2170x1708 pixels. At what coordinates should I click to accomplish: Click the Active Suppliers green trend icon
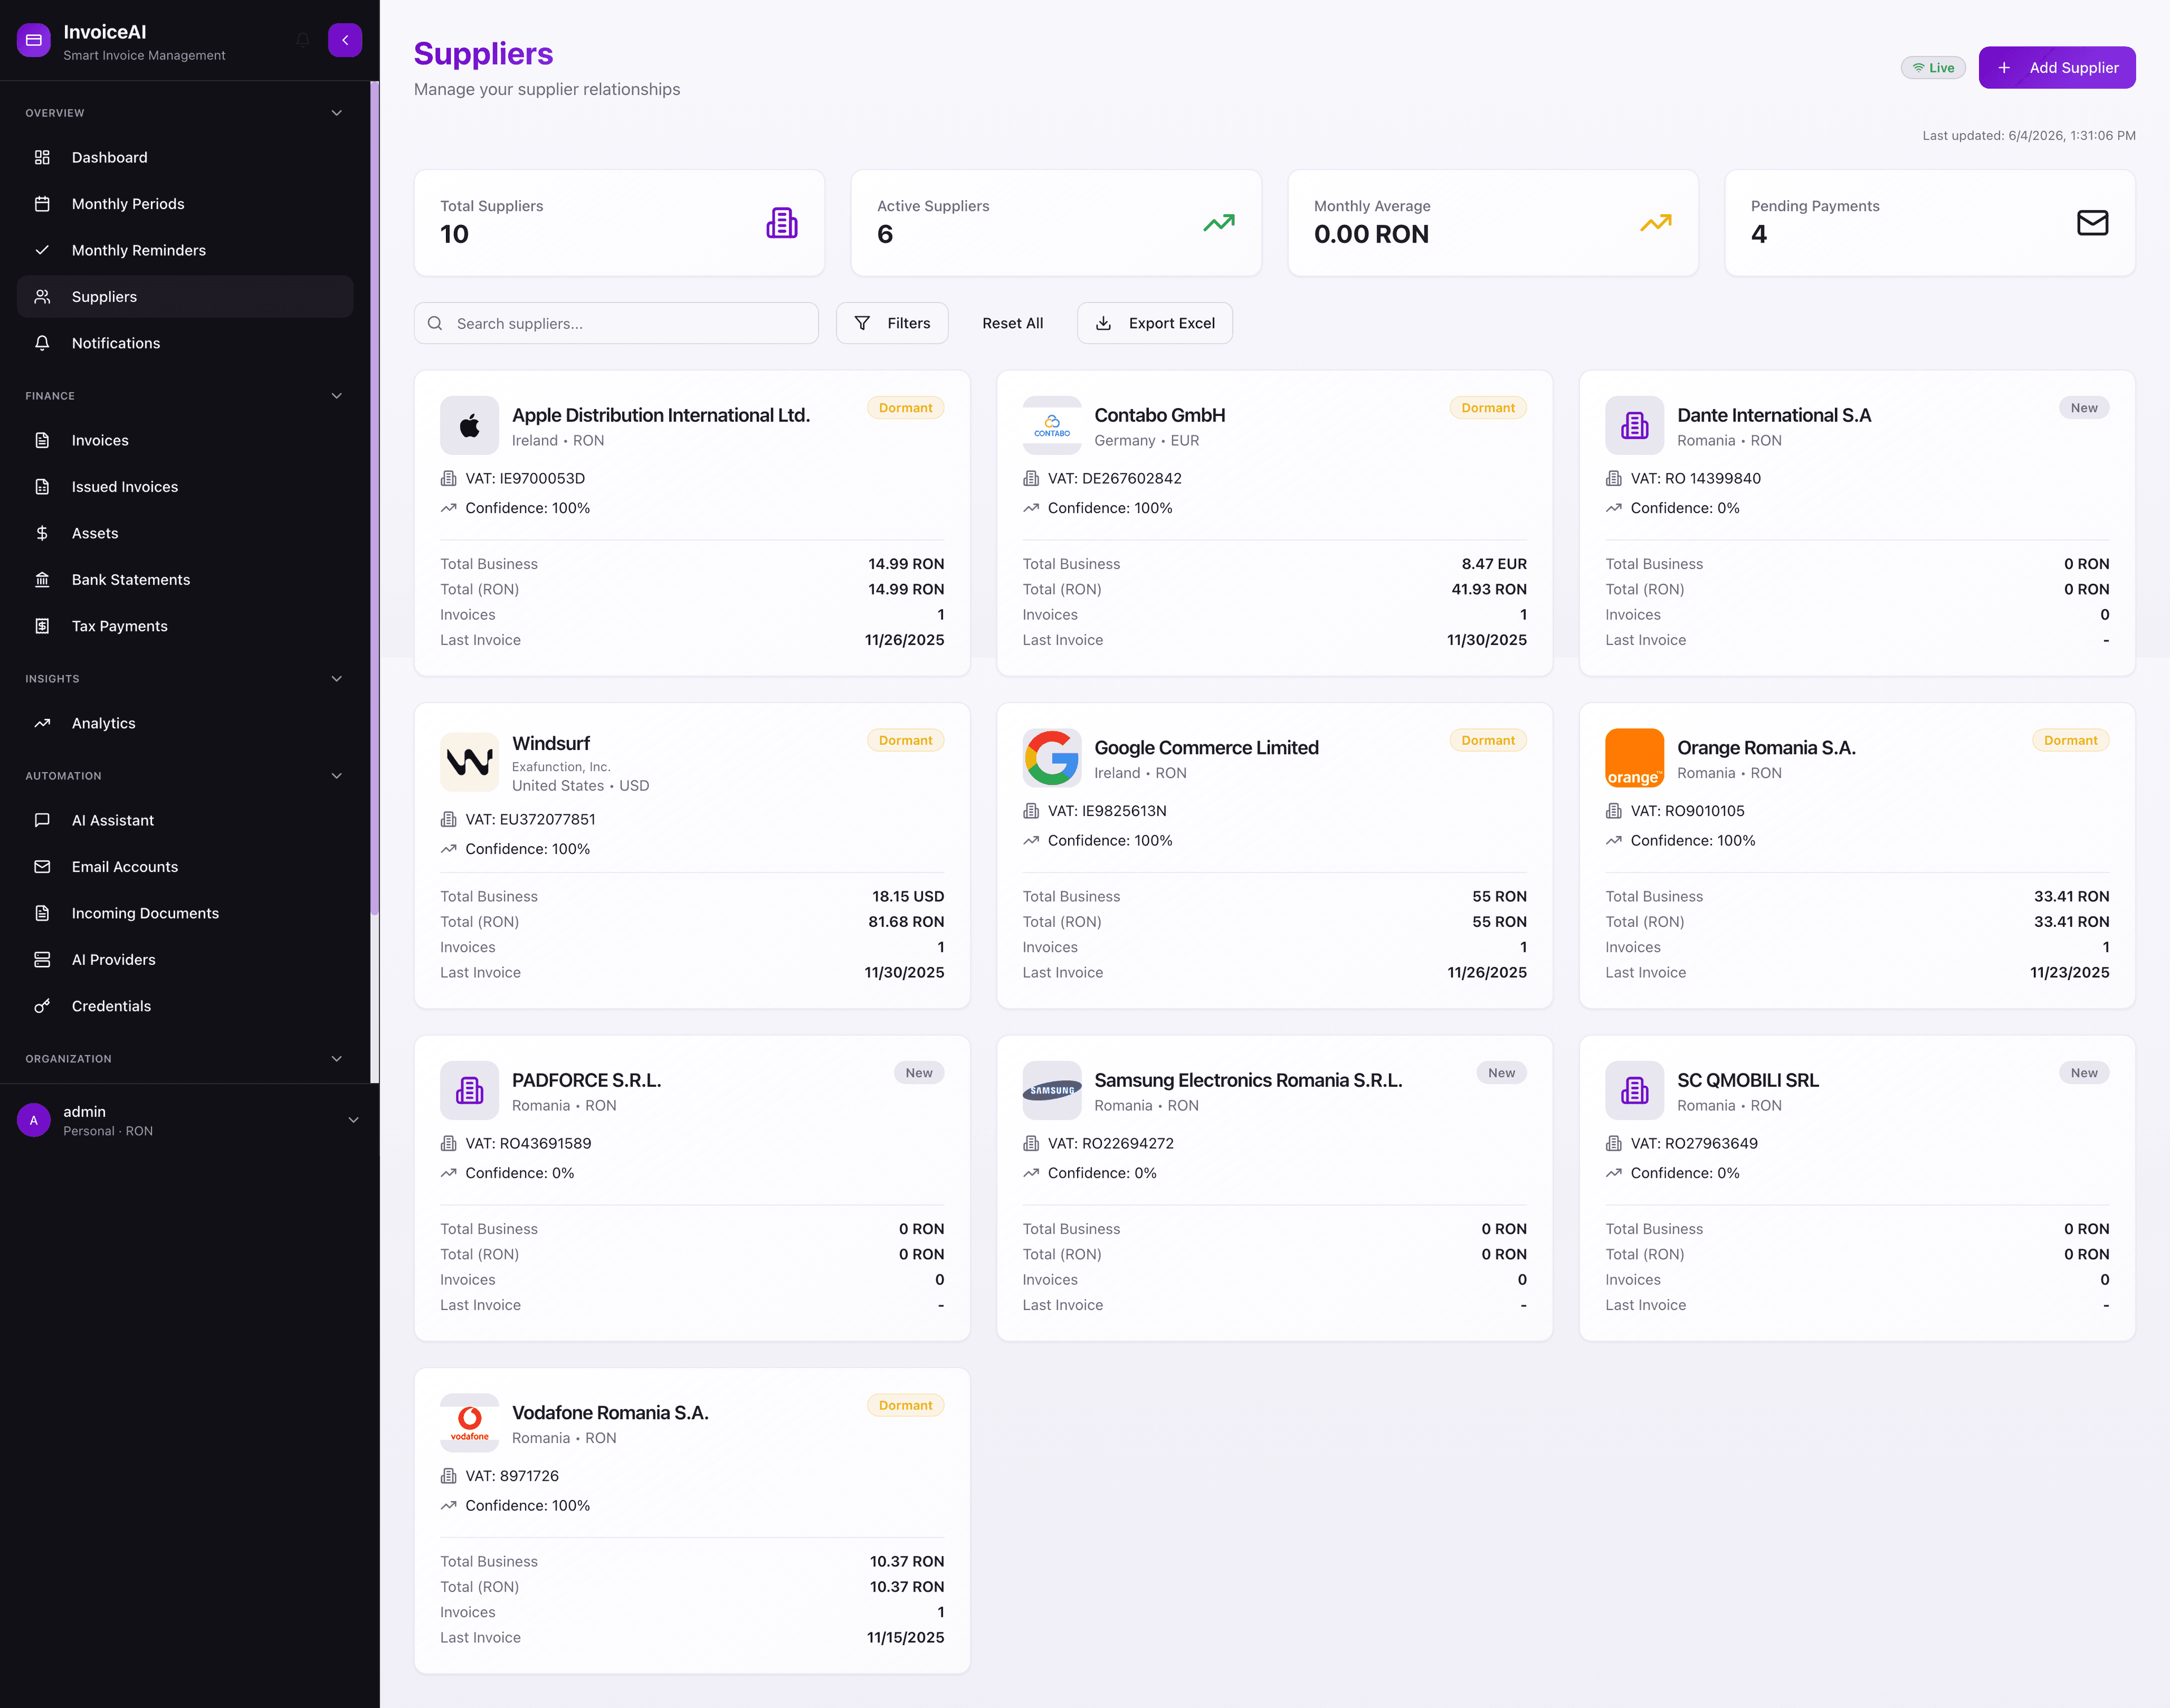[x=1219, y=223]
